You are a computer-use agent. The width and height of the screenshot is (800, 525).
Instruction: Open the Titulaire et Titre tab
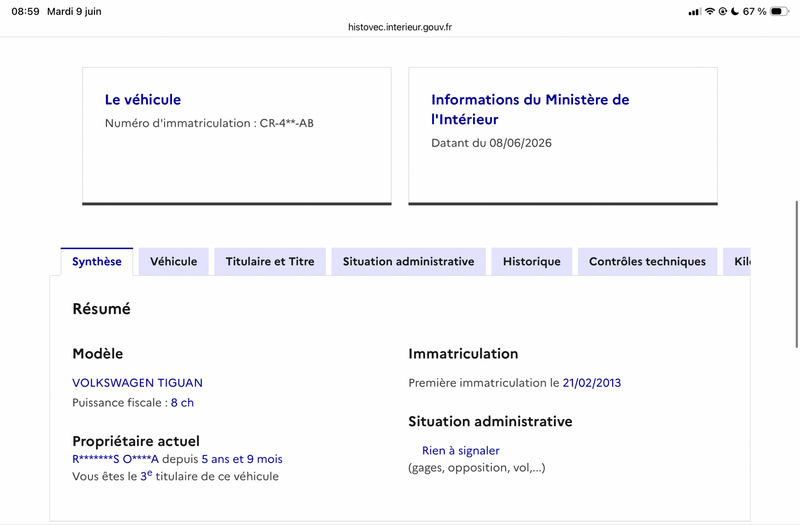pos(270,262)
